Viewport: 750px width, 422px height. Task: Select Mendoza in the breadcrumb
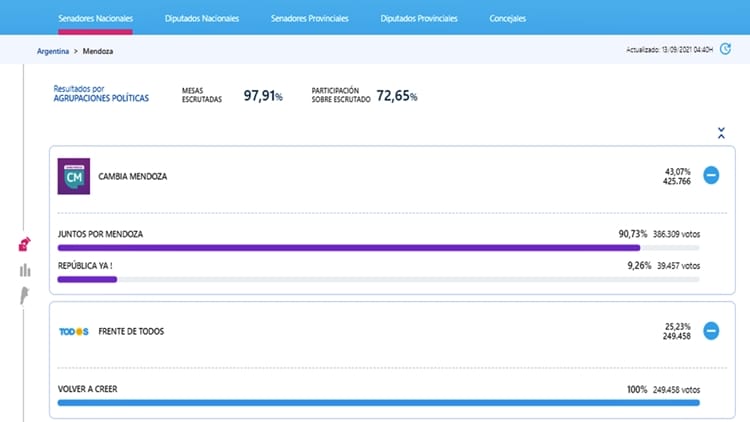[98, 51]
